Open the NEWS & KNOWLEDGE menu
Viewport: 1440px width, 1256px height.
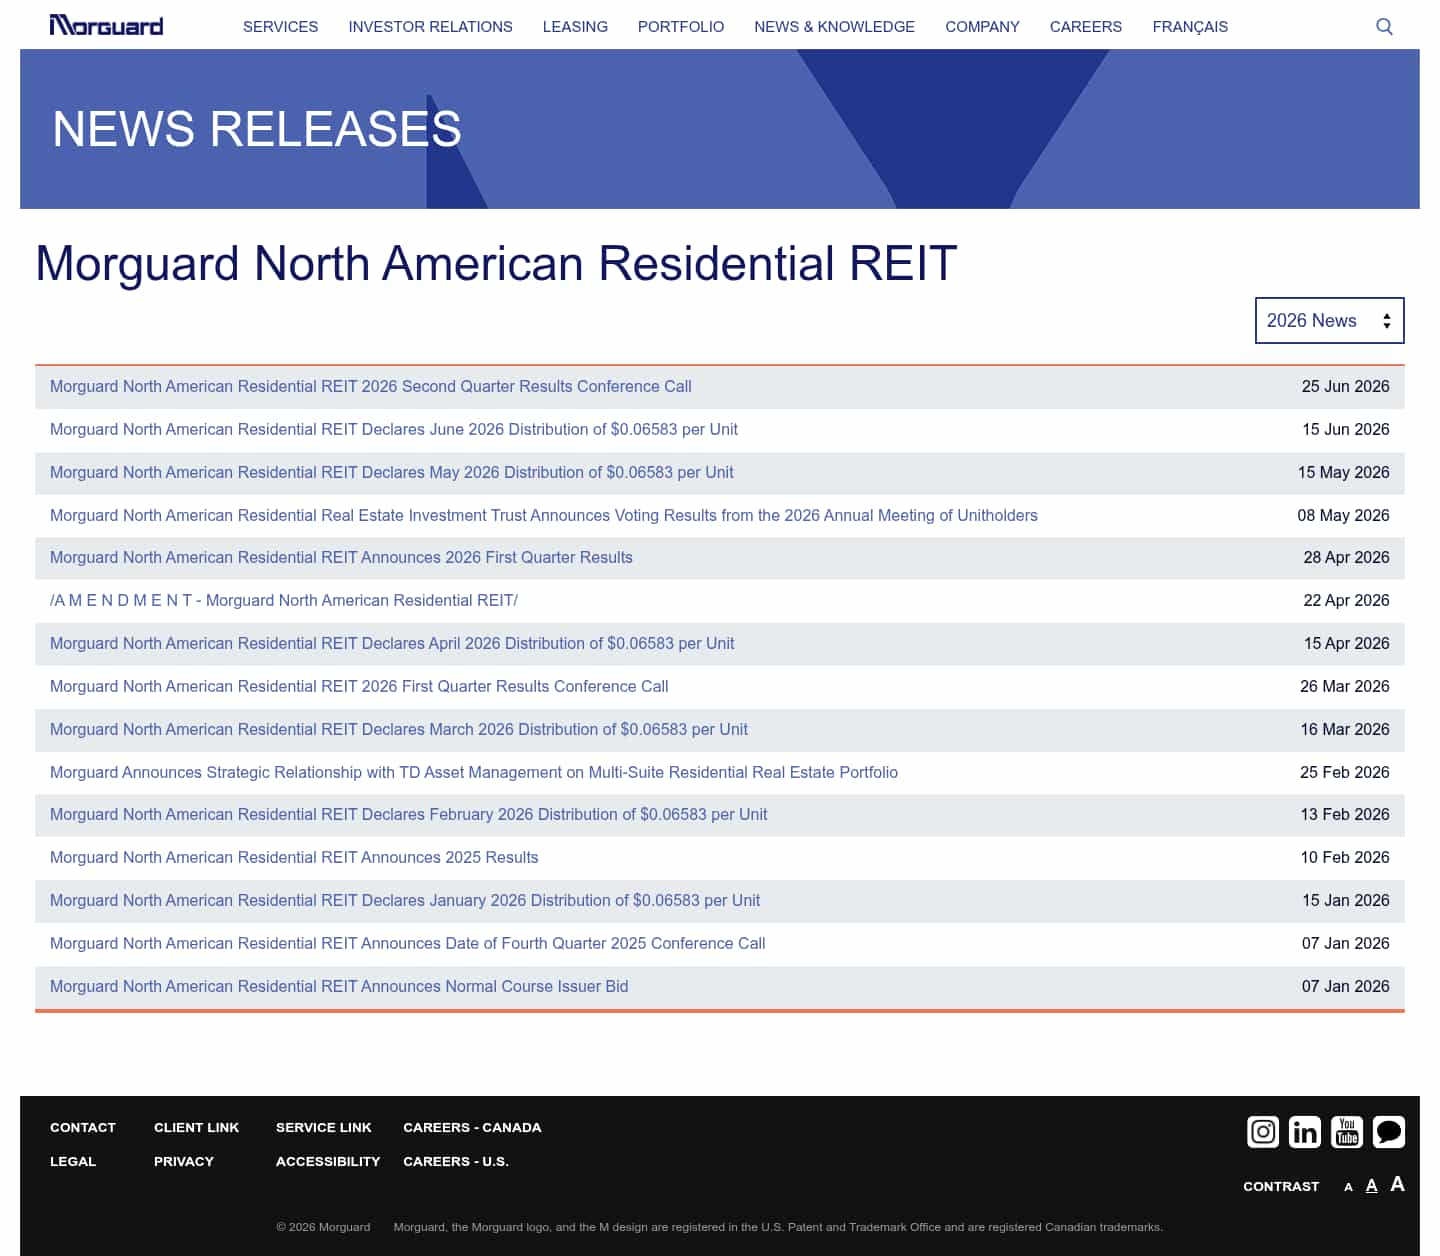[x=834, y=26]
